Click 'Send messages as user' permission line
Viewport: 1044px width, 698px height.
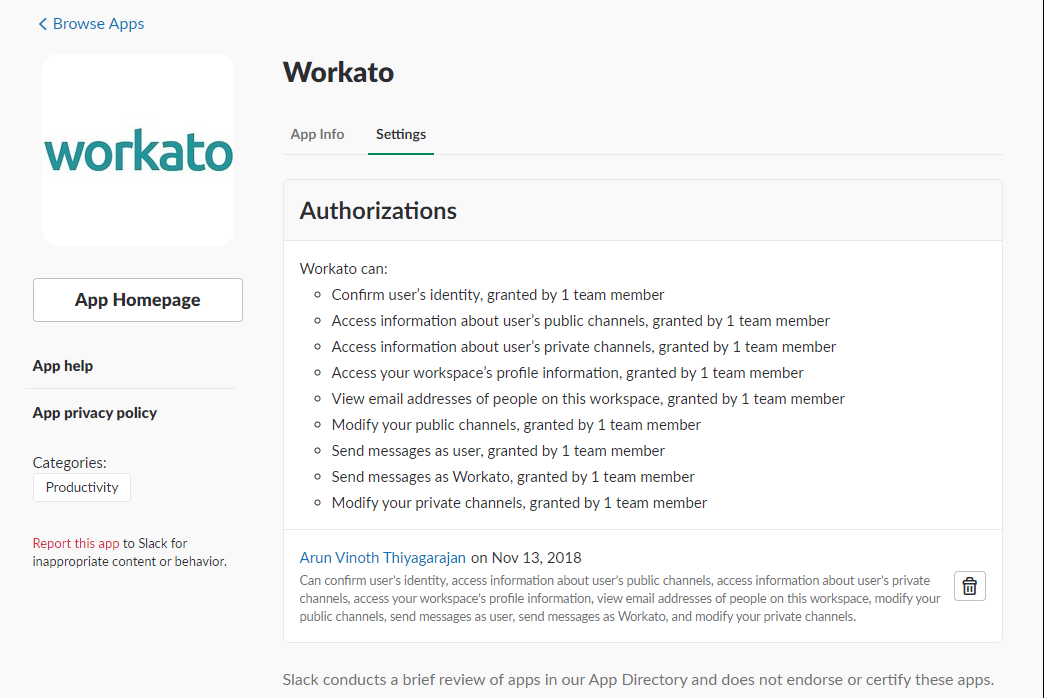point(498,451)
